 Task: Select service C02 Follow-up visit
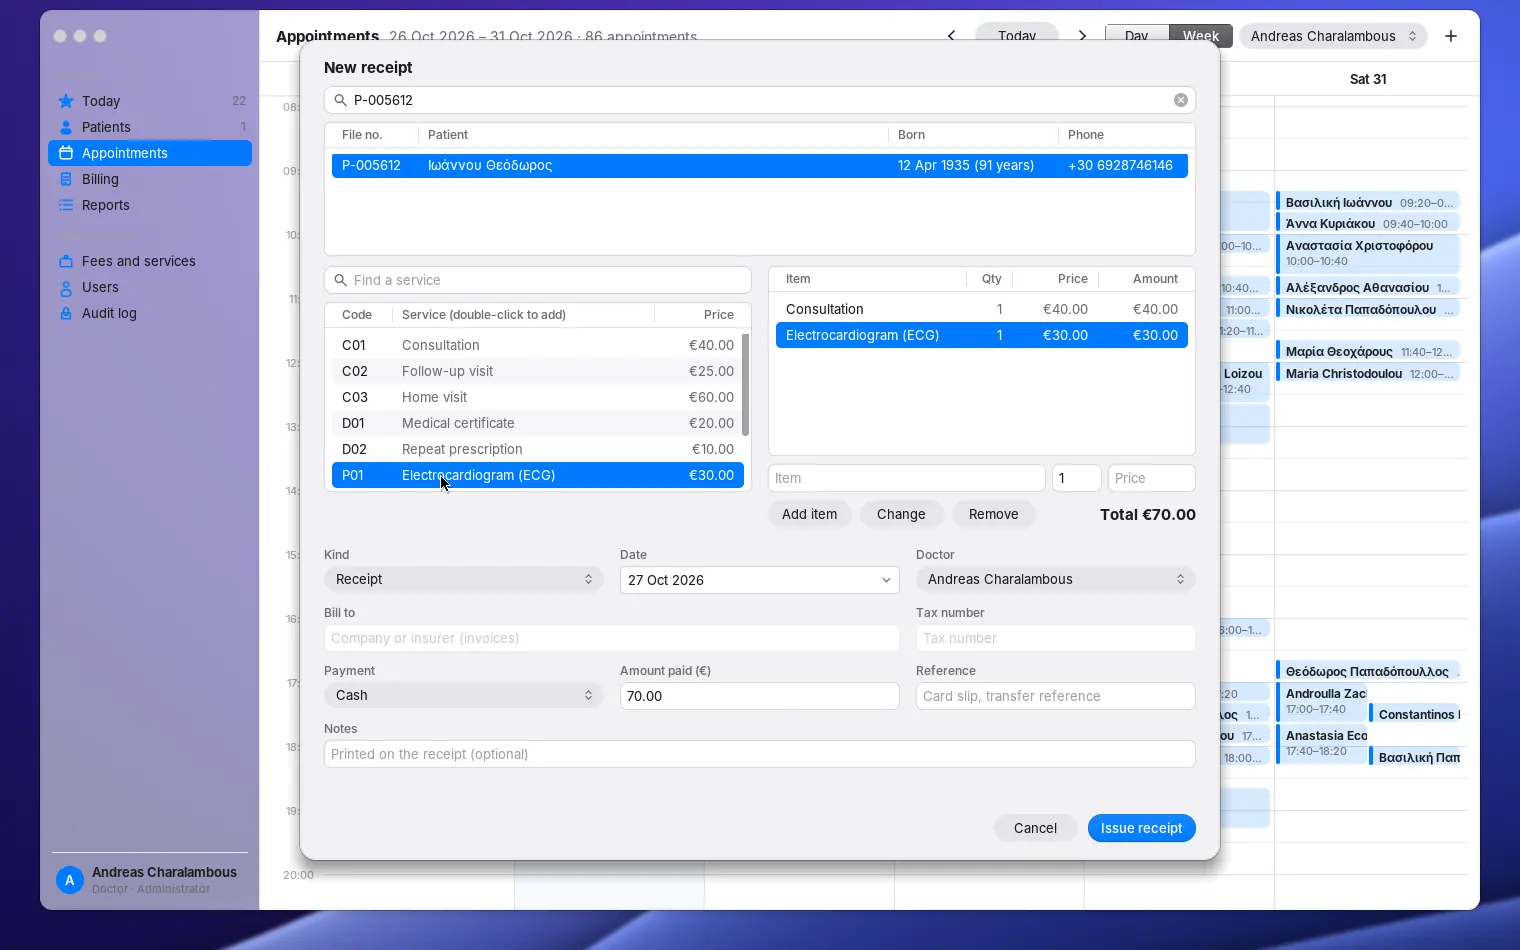tap(538, 371)
